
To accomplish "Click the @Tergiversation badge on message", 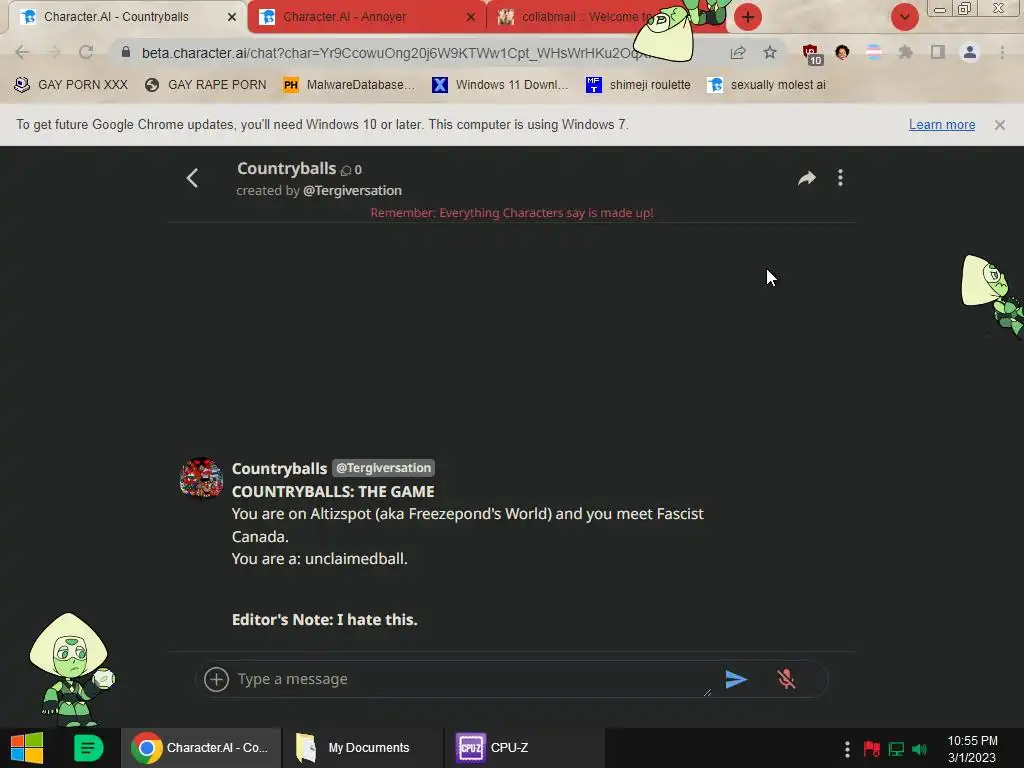I will coord(383,468).
